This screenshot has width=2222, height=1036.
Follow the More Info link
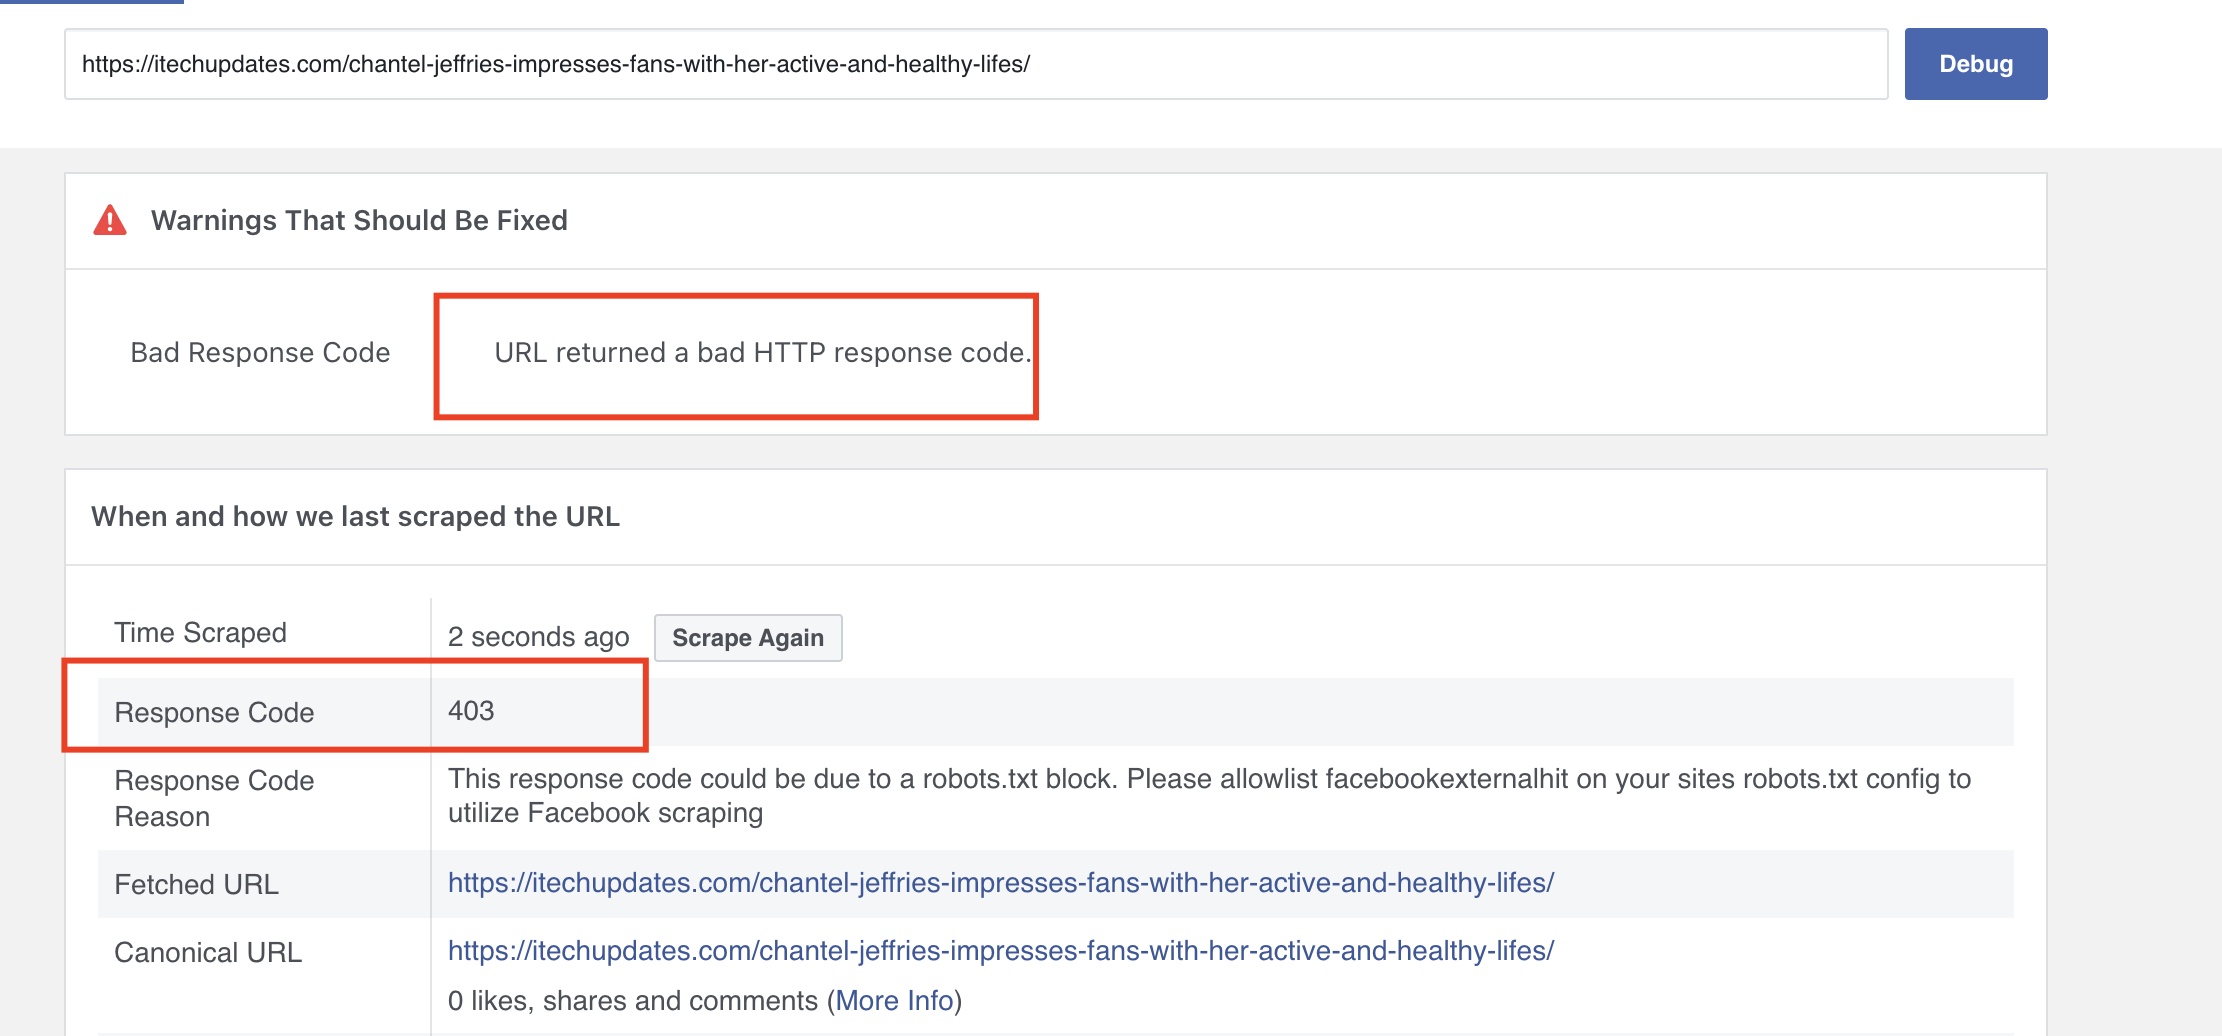894,1001
